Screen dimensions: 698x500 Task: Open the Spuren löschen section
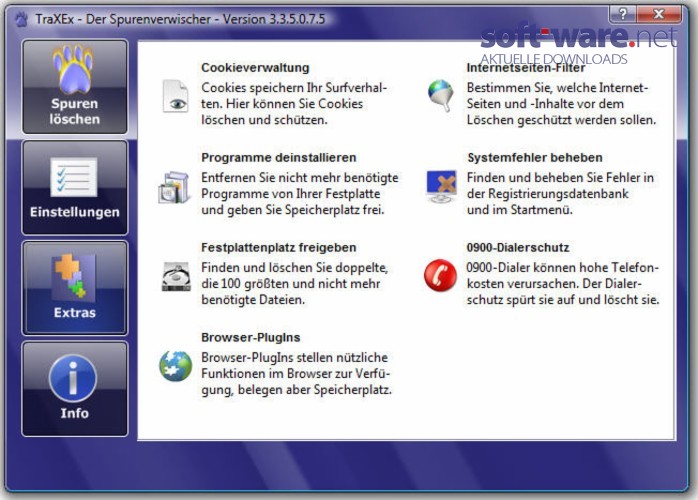(x=75, y=86)
